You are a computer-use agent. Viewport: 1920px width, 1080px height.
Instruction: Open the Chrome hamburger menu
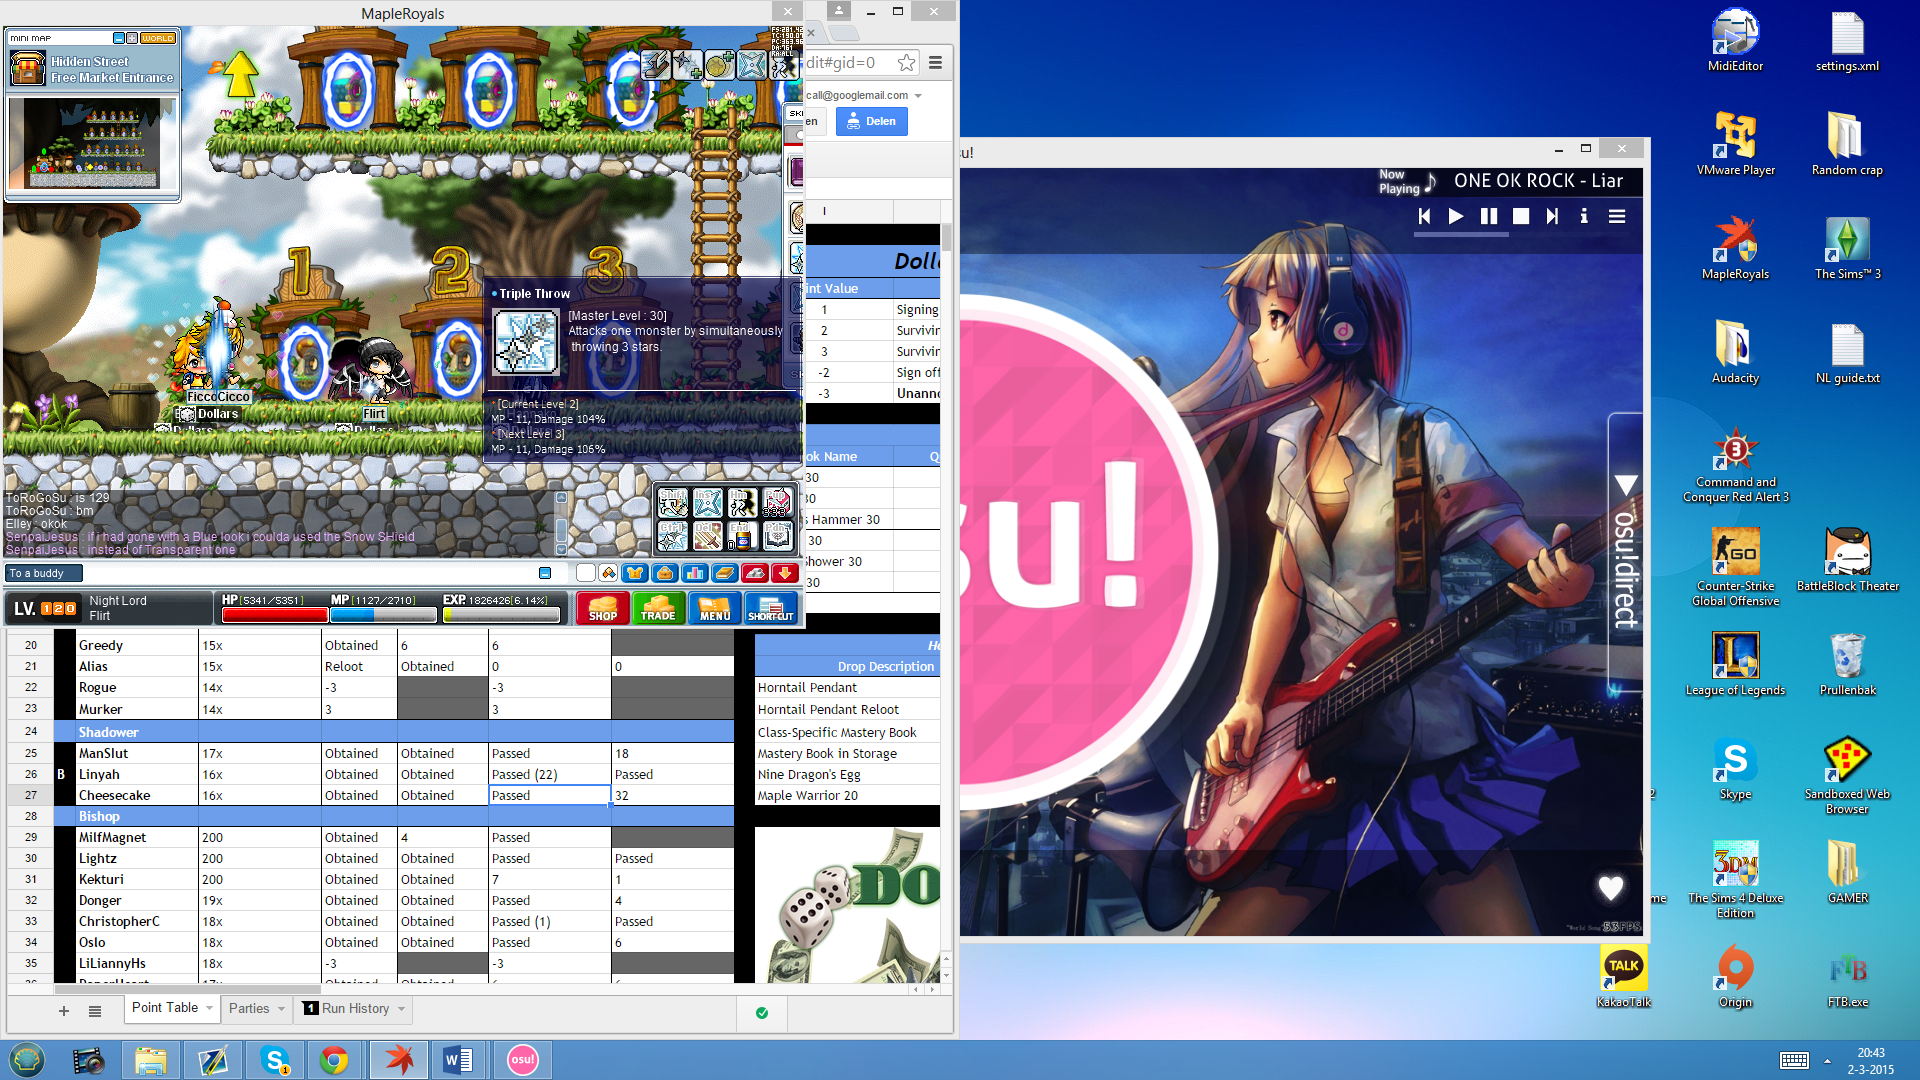point(936,63)
